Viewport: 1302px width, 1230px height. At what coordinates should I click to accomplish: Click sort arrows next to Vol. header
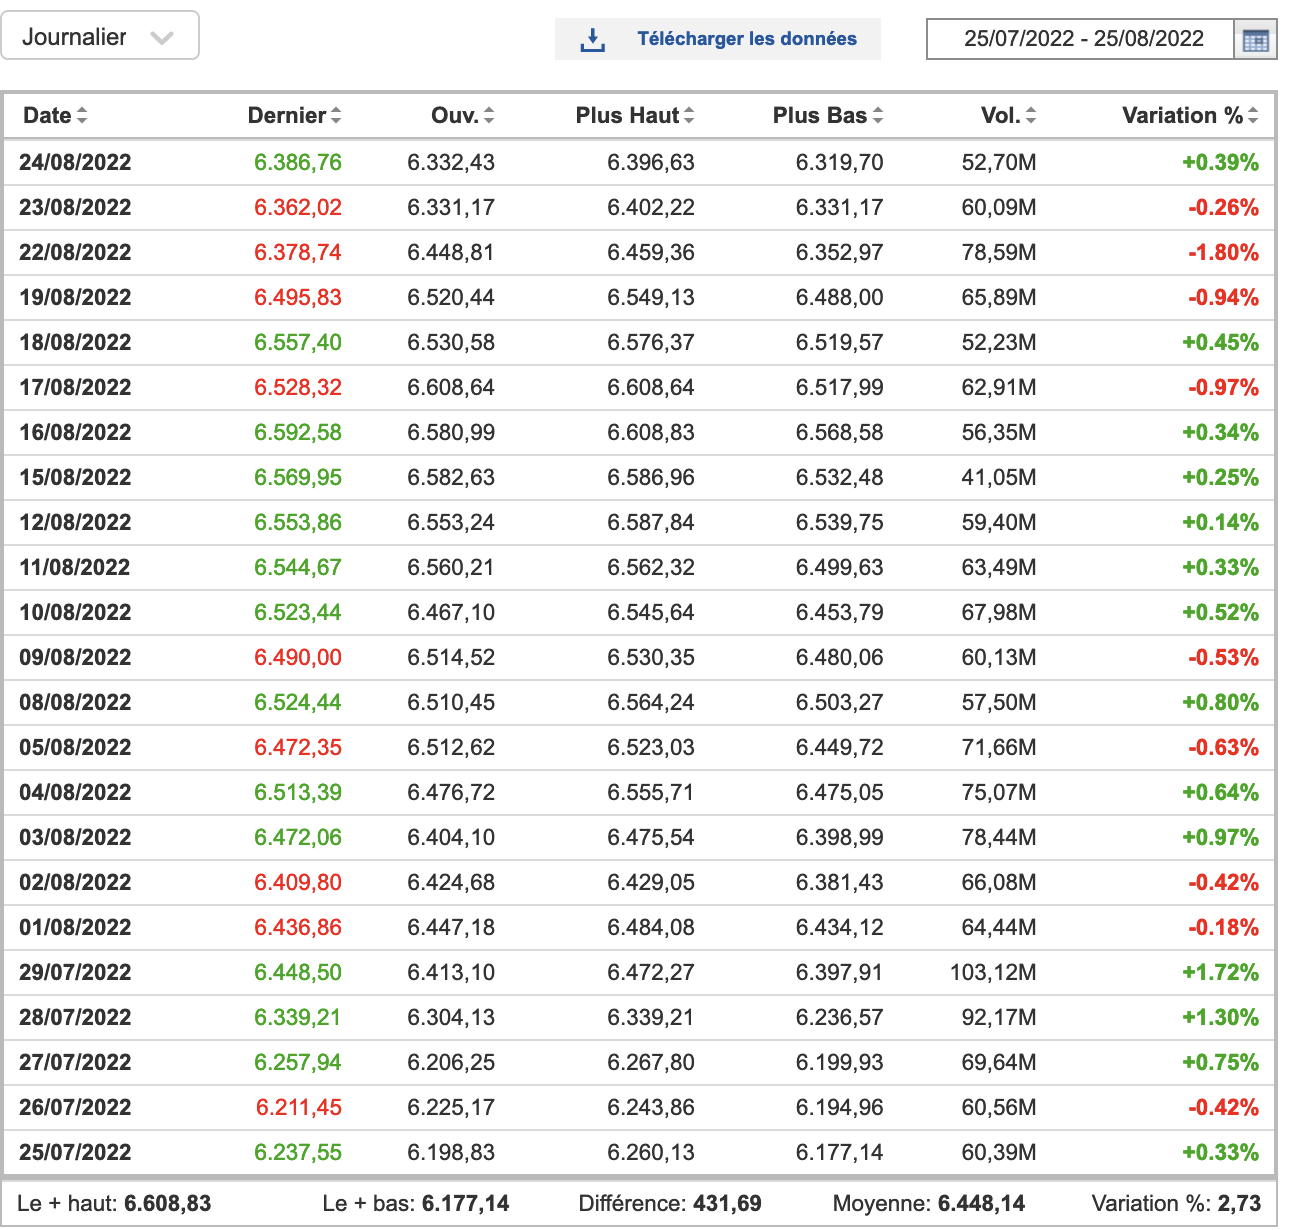[1031, 116]
